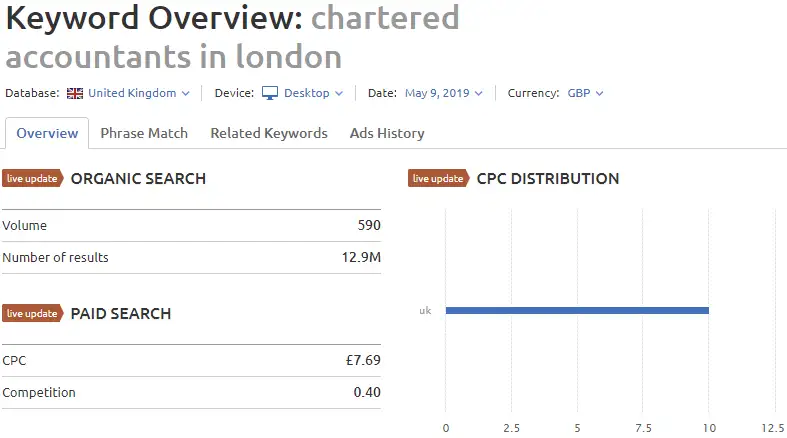This screenshot has width=787, height=438.
Task: Change the GBP currency dropdown
Action: 585,93
